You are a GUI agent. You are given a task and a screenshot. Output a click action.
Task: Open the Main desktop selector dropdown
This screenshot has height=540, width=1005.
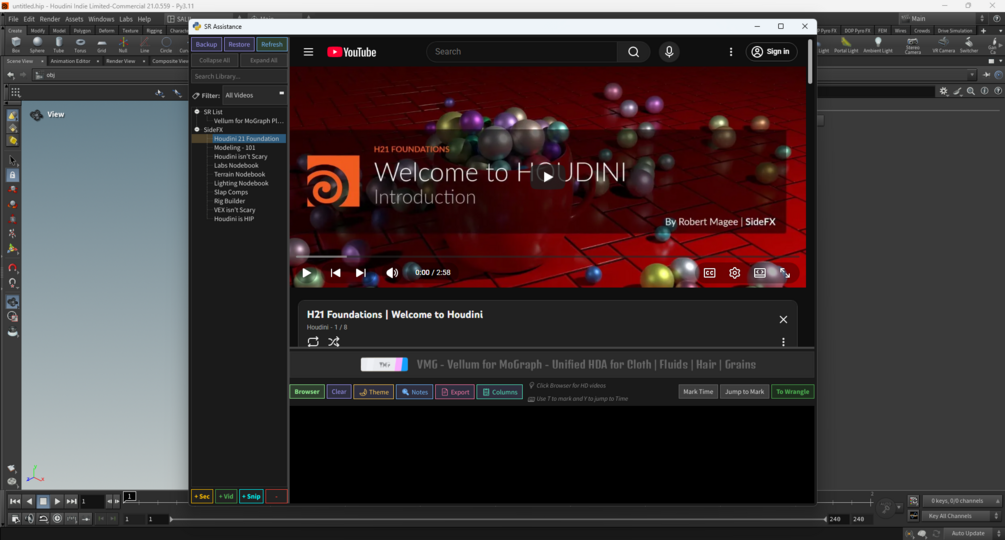942,19
